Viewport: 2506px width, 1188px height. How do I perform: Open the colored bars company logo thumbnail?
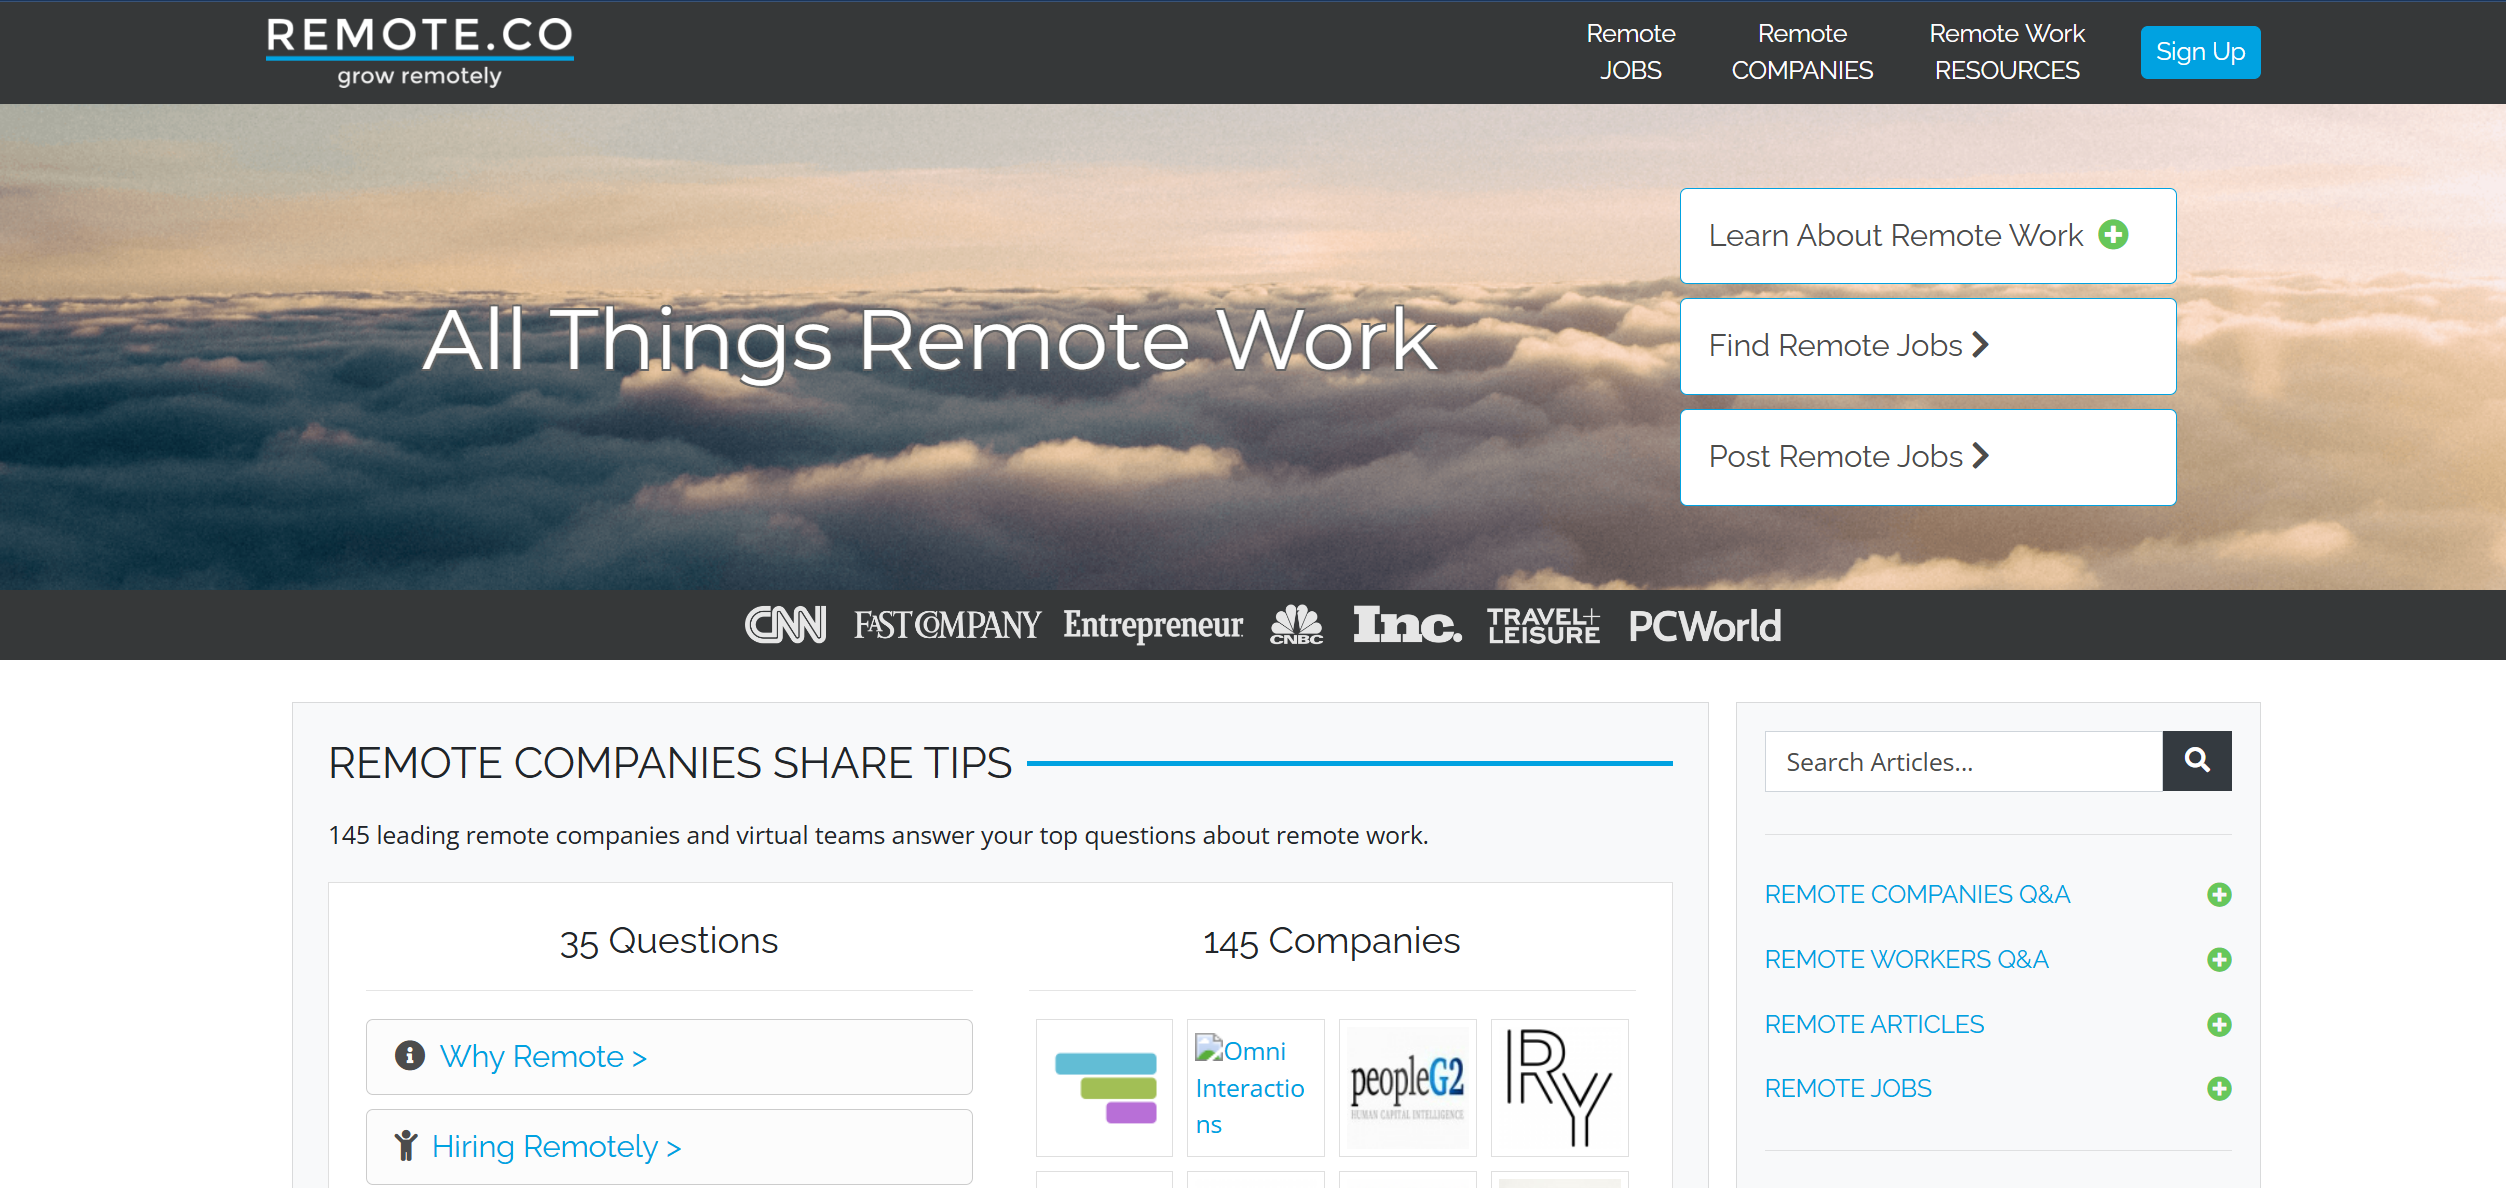click(1104, 1088)
